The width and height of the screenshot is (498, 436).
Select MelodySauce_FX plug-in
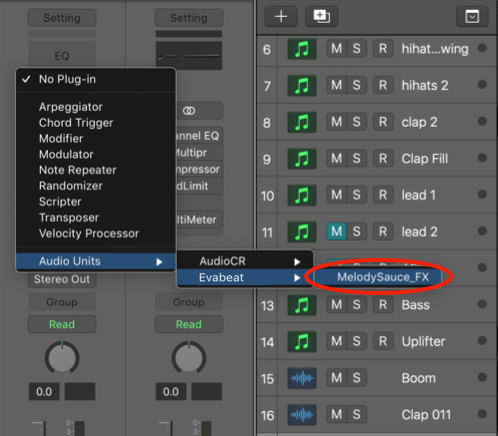379,277
